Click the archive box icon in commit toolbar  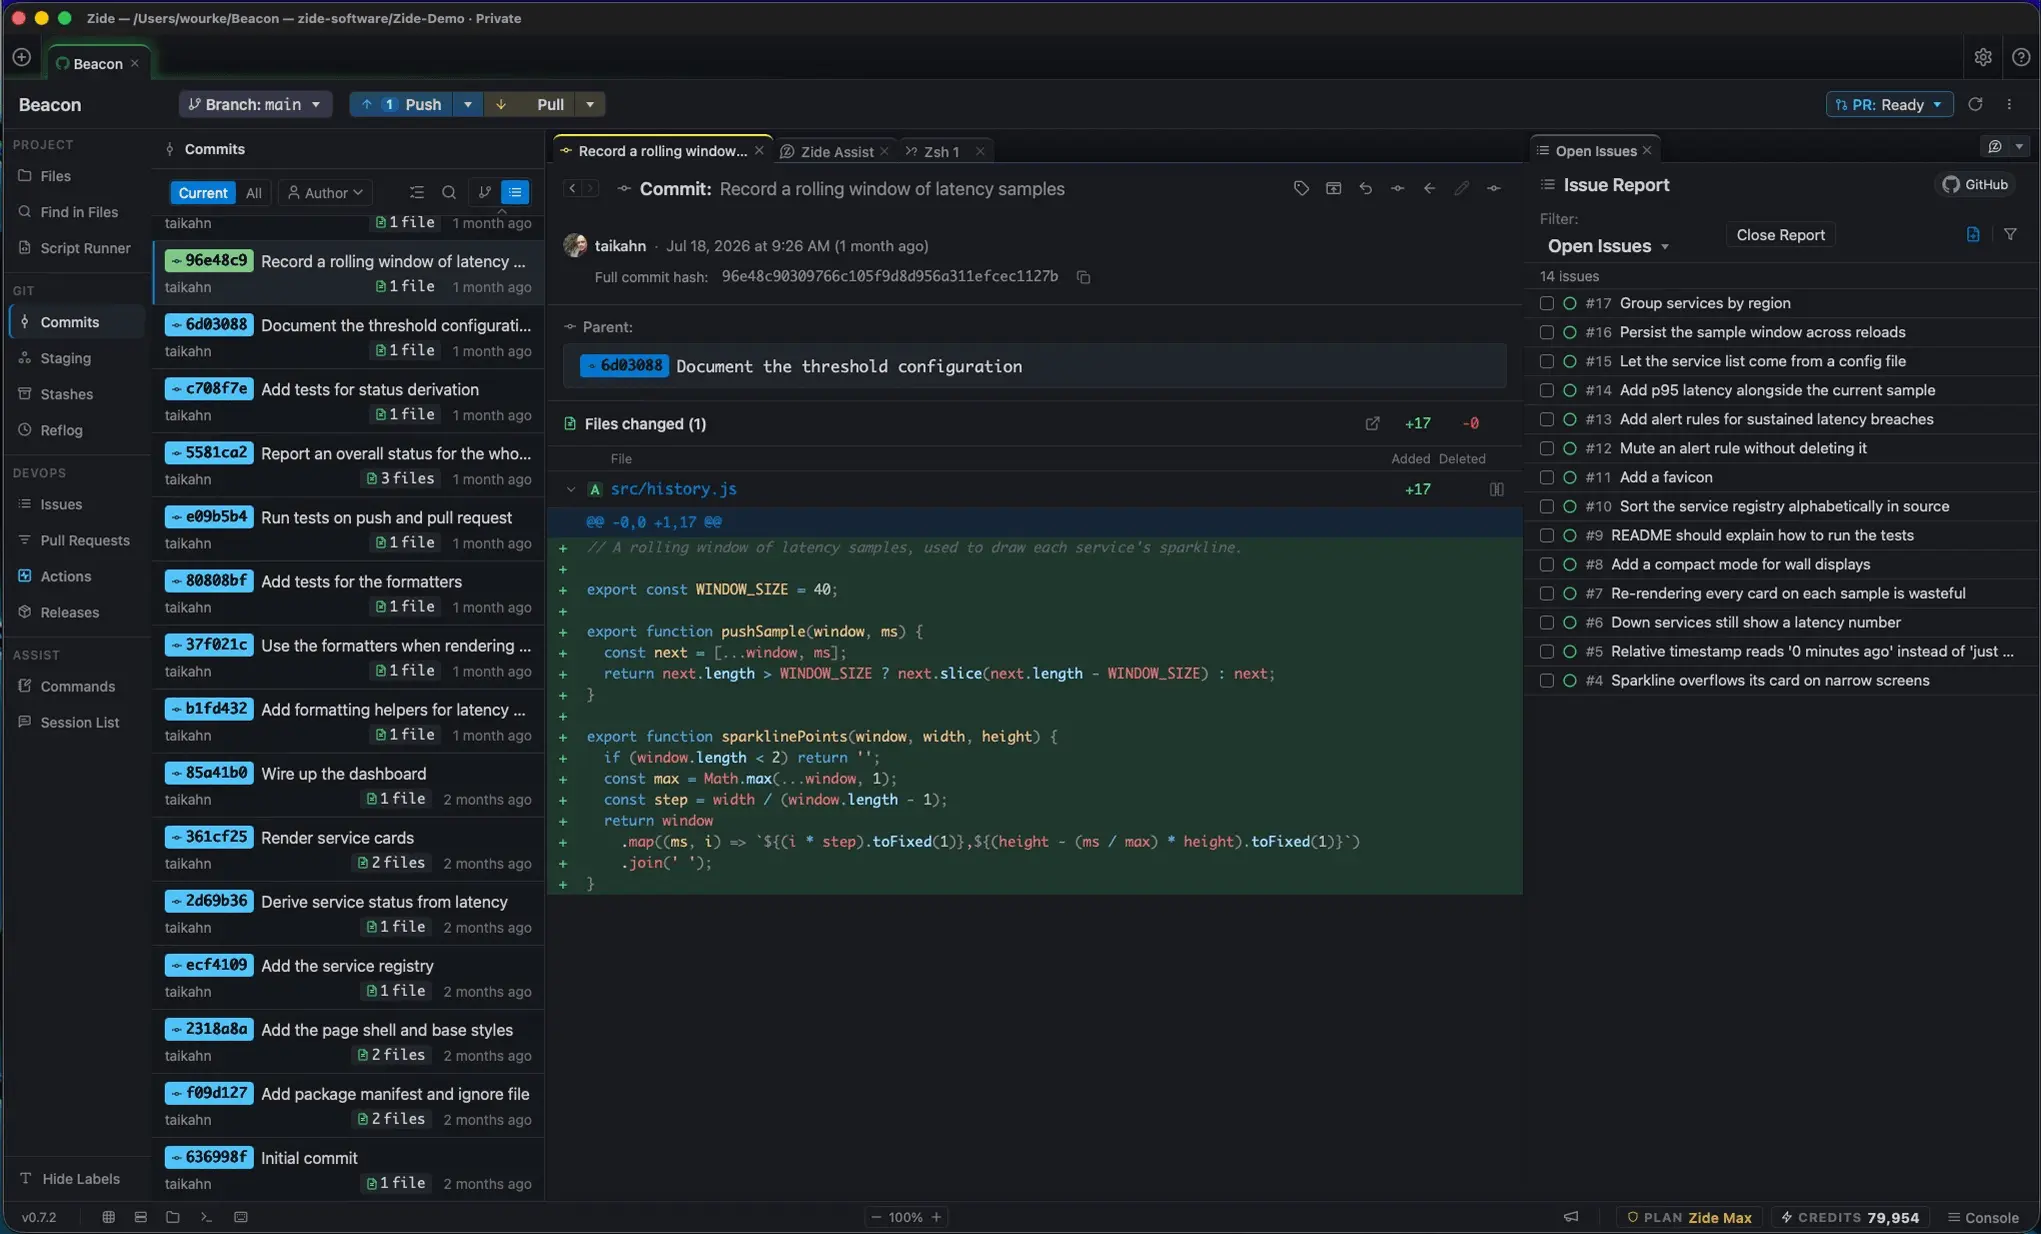[x=1333, y=189]
